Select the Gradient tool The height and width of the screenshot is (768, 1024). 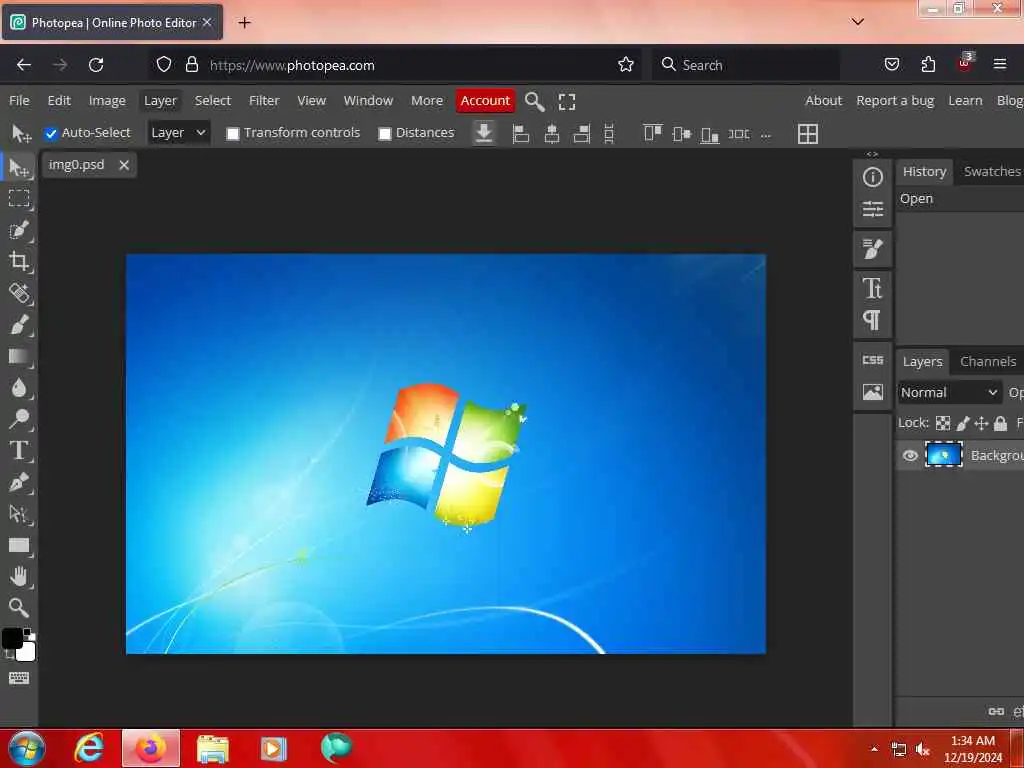[x=19, y=357]
